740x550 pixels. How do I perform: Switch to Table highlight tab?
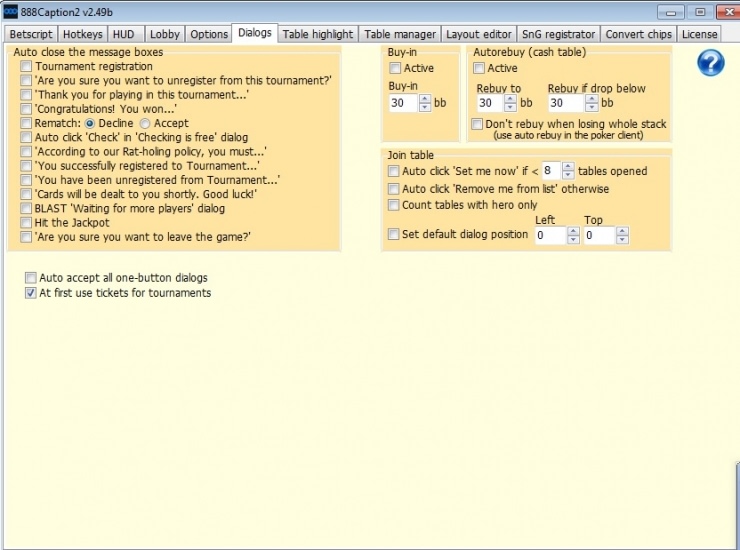(x=318, y=34)
